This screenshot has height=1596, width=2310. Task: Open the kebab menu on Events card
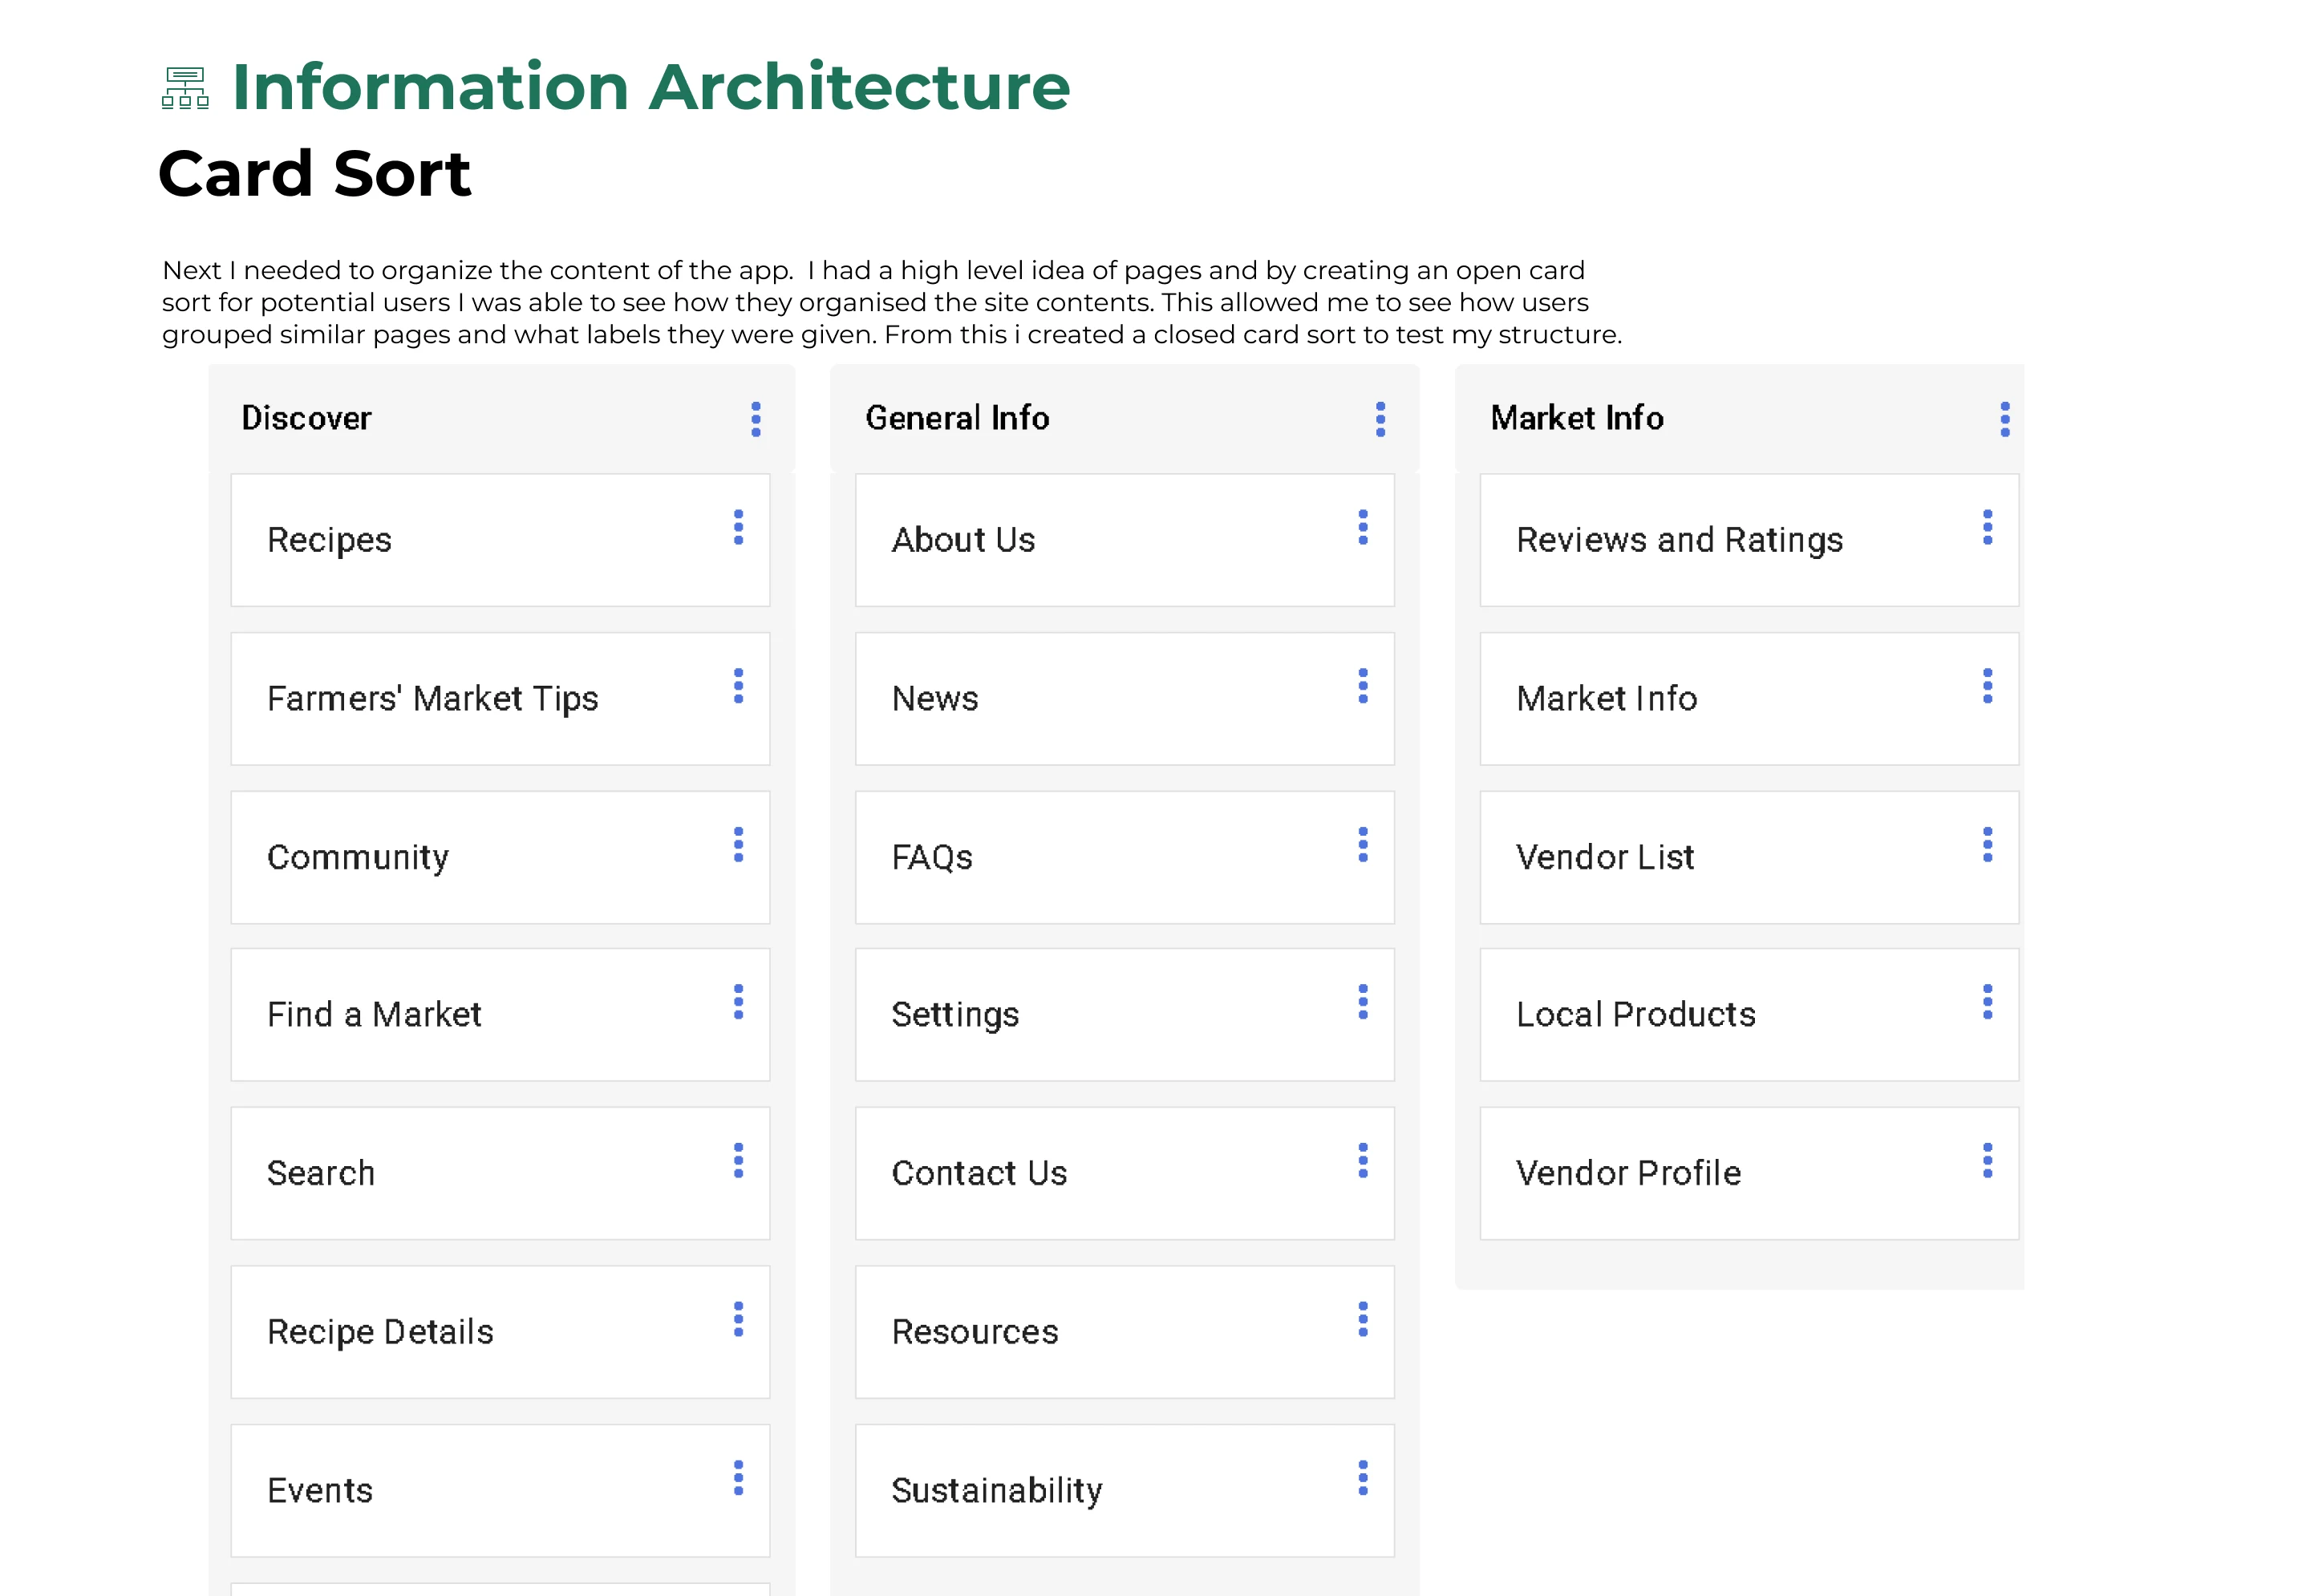tap(738, 1478)
